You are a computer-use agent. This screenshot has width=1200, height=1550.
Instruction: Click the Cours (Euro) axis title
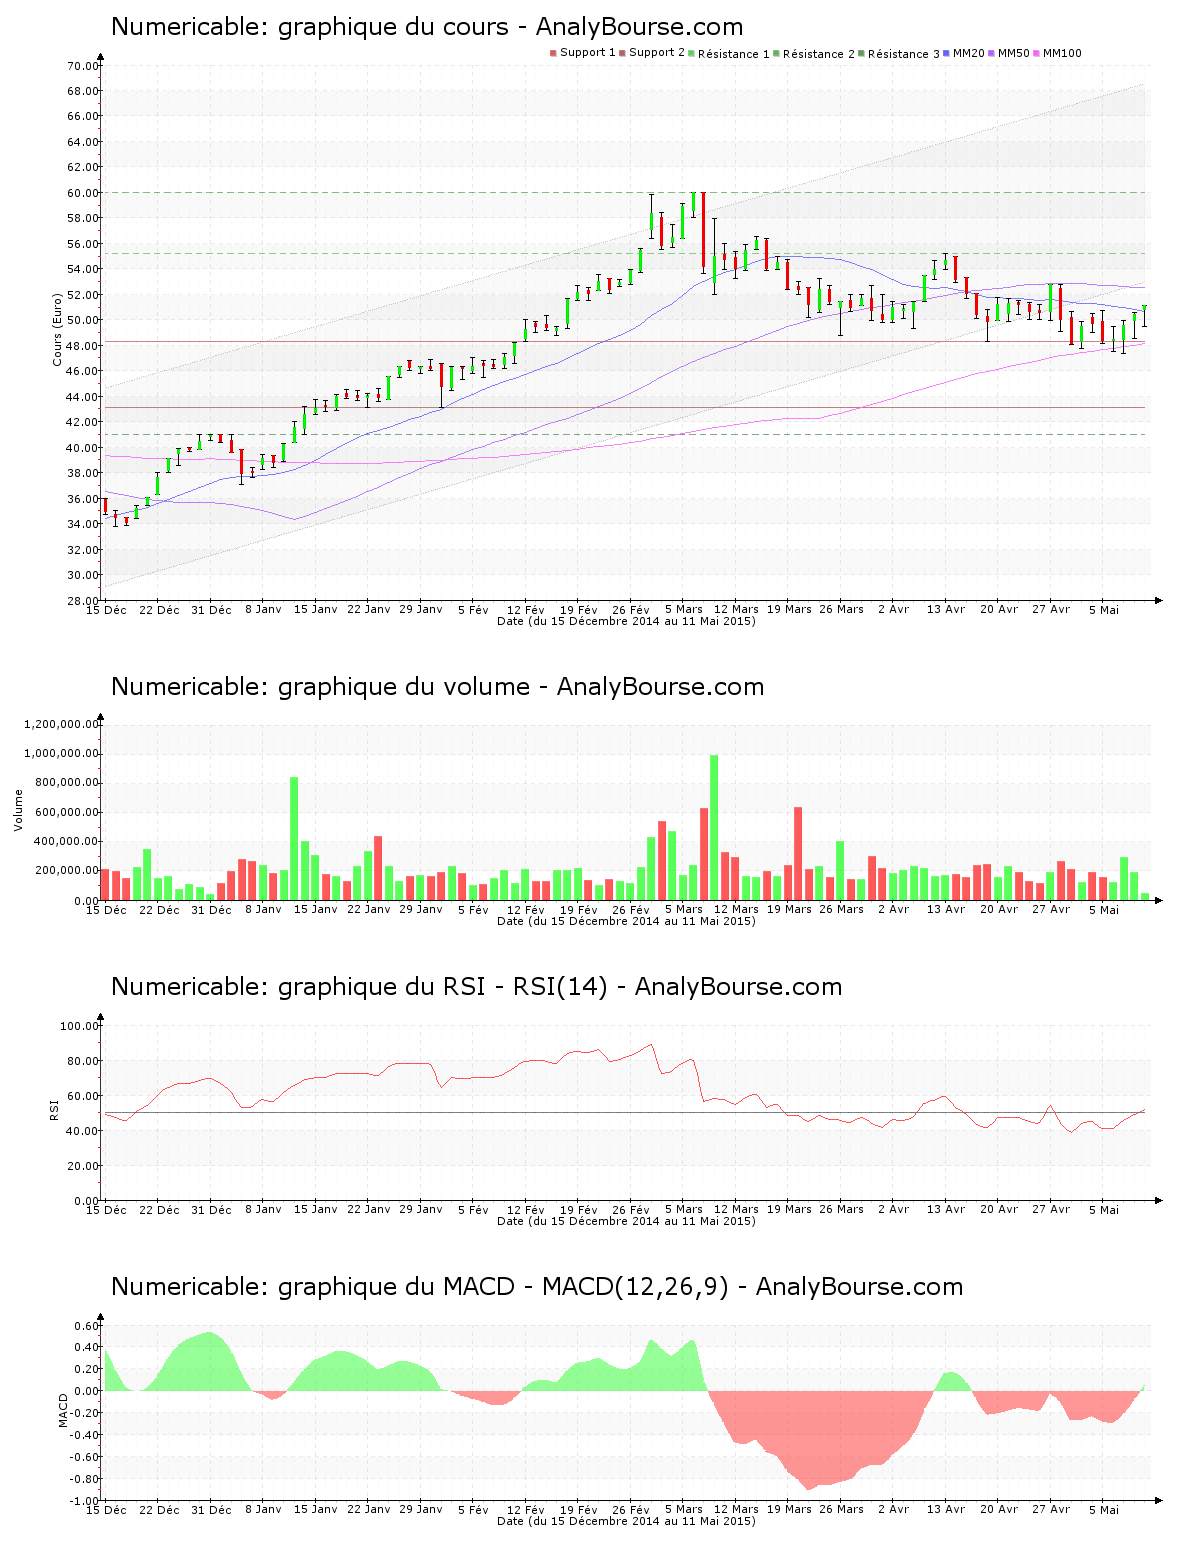[58, 329]
